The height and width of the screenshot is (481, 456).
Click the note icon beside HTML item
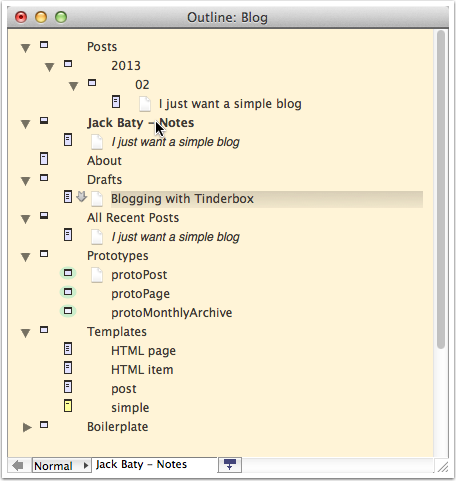pos(68,368)
